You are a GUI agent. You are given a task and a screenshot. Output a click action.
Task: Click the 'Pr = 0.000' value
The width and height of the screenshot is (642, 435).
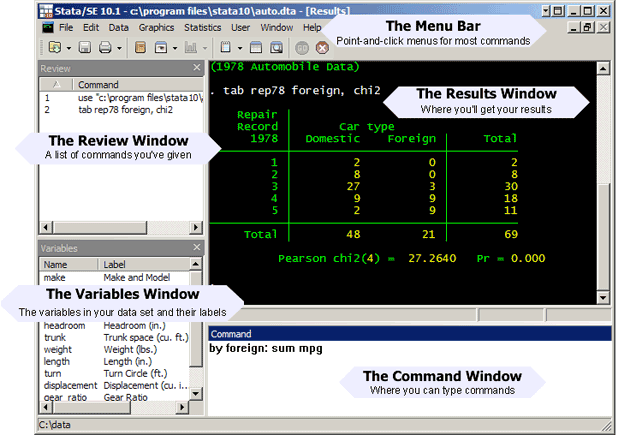[511, 258]
